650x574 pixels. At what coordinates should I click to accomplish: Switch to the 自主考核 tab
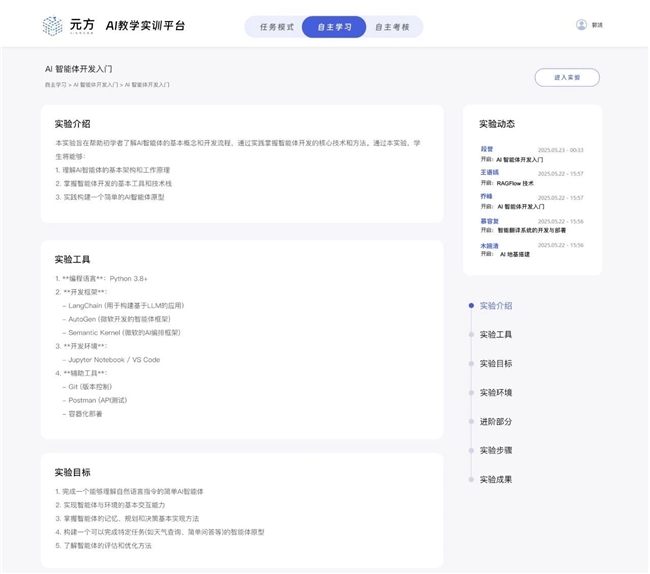pyautogui.click(x=392, y=27)
